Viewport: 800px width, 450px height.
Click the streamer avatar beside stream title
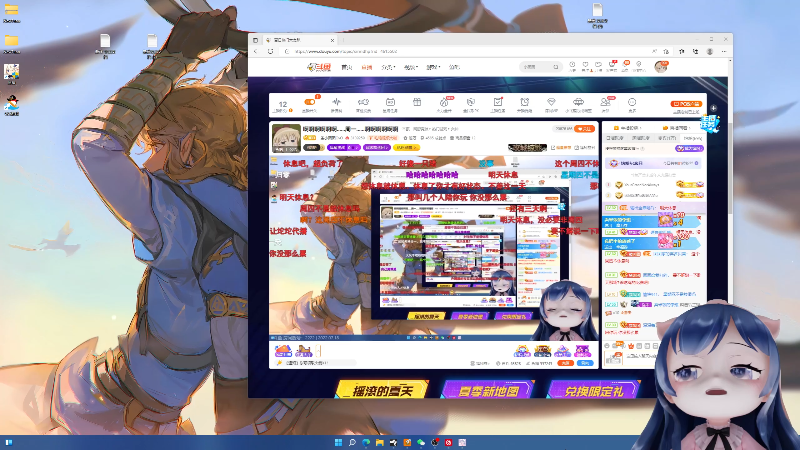(x=286, y=138)
